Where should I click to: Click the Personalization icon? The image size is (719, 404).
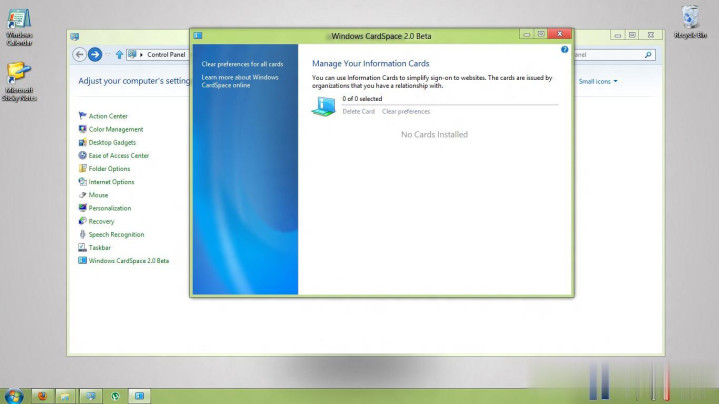coord(83,208)
